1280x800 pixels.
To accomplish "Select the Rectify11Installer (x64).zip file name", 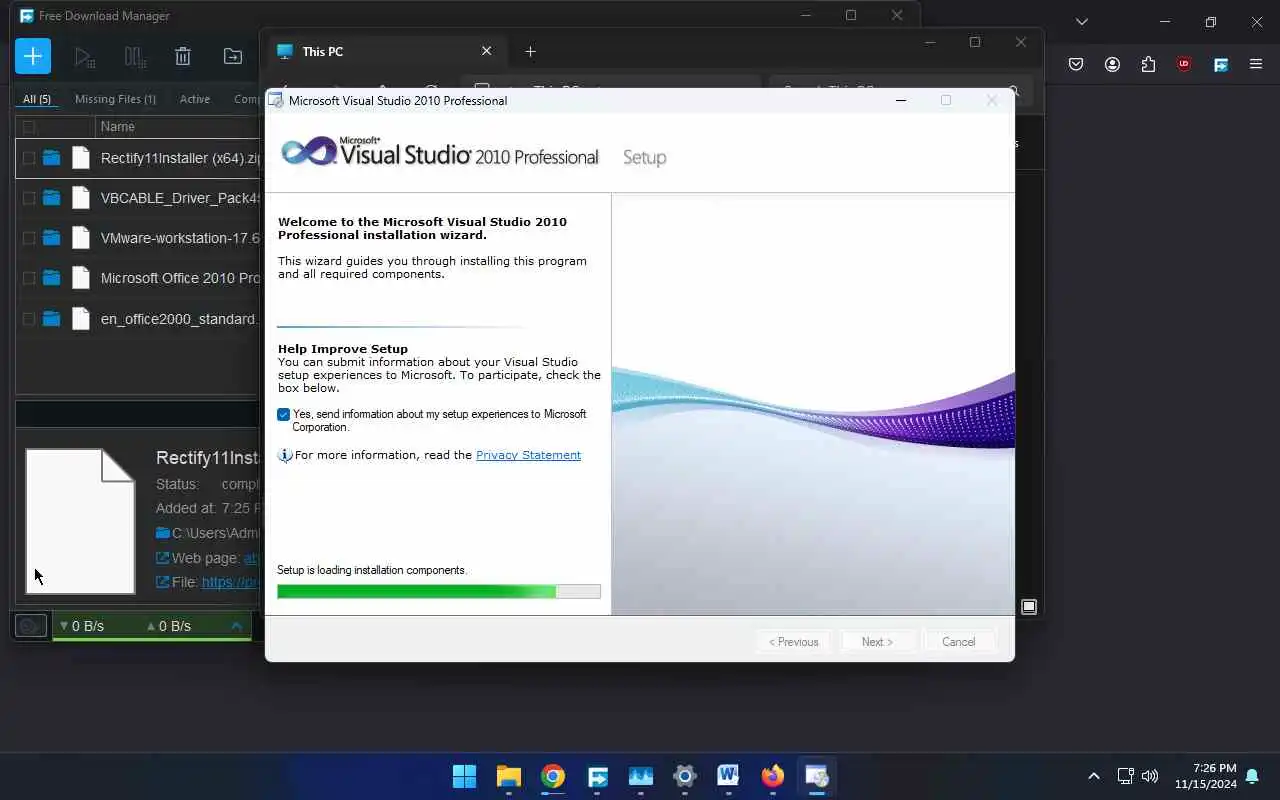I will click(x=180, y=158).
